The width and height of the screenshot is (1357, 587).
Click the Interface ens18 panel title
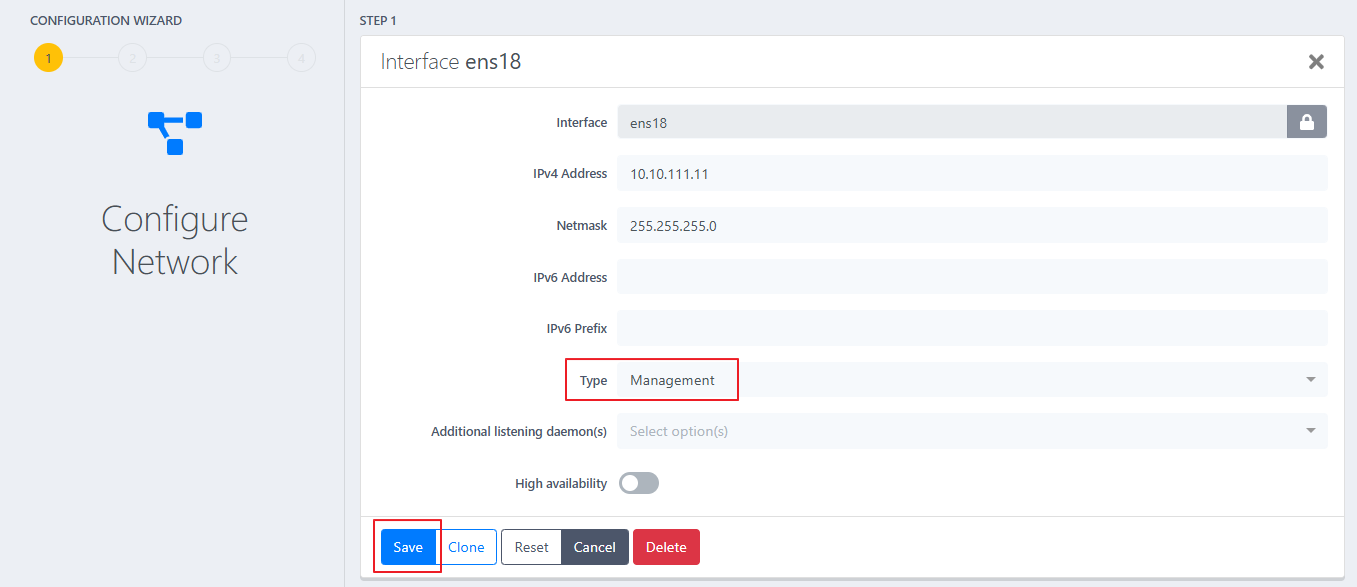pyautogui.click(x=451, y=62)
